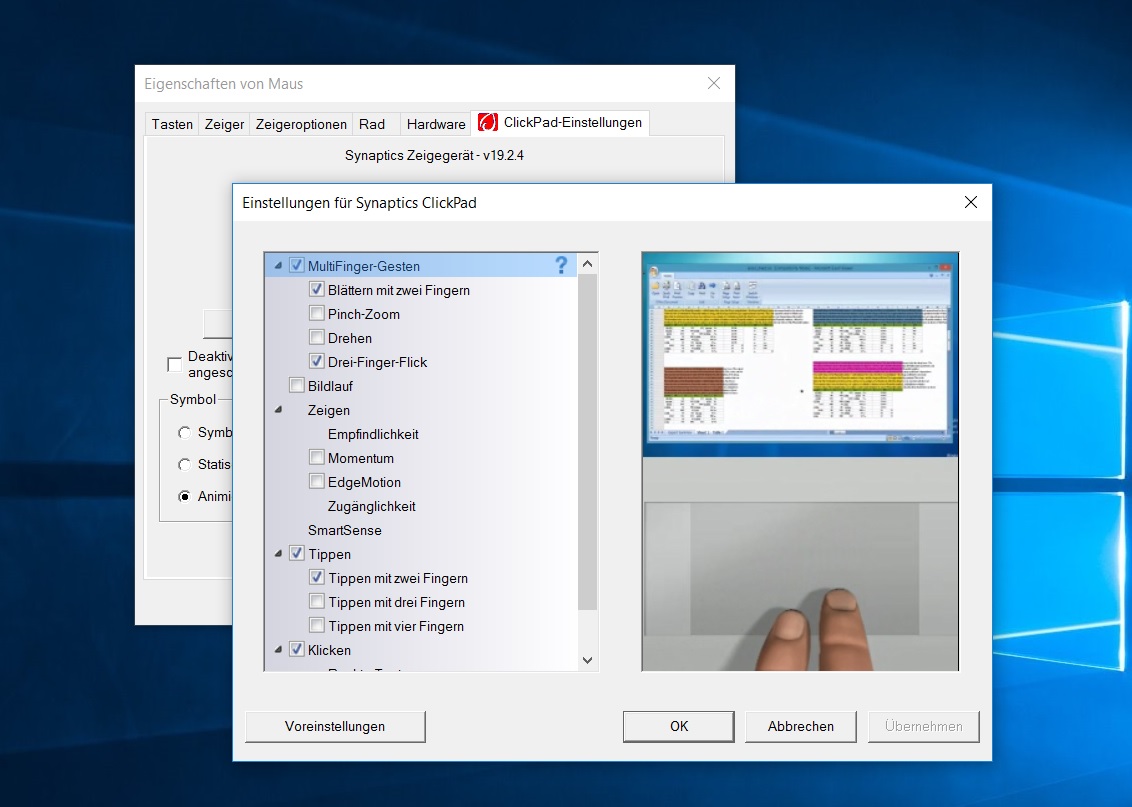Uncheck the Drei-Finger-Flick option
The height and width of the screenshot is (807, 1132).
[x=316, y=361]
